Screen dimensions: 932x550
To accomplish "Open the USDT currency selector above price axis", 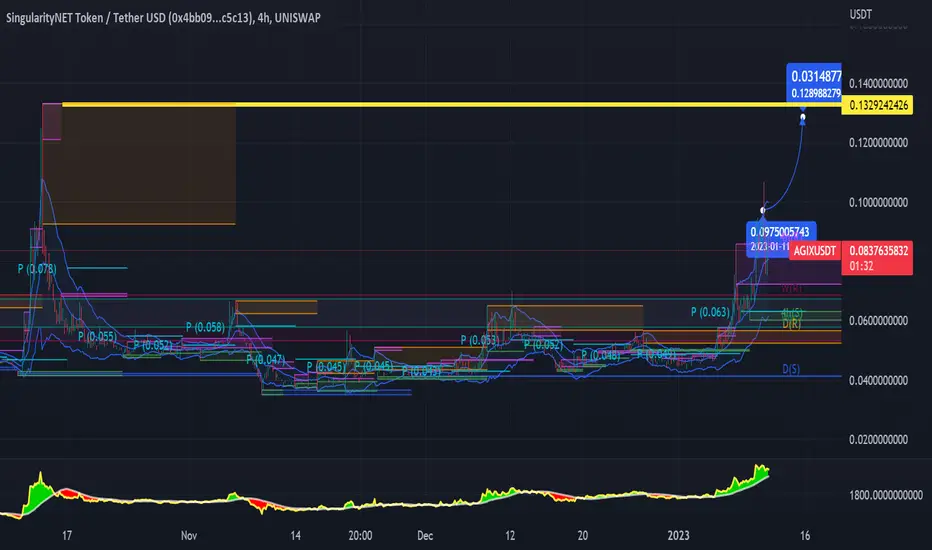I will pos(861,15).
